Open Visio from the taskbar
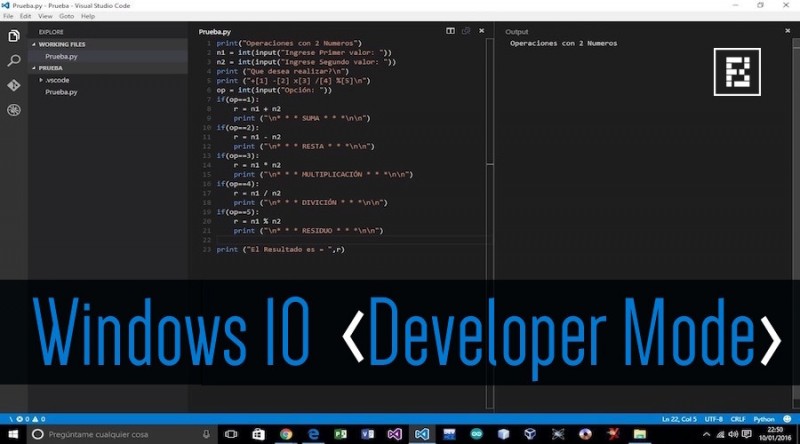 coord(367,434)
